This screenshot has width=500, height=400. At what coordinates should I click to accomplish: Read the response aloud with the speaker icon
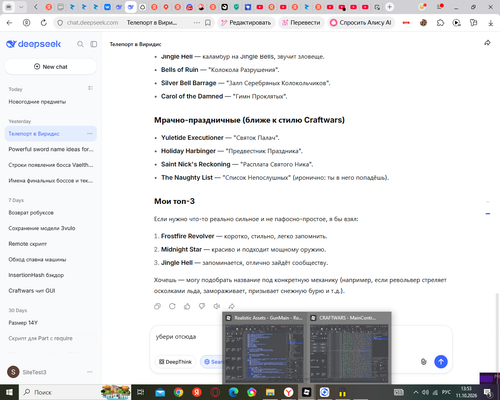(217, 306)
